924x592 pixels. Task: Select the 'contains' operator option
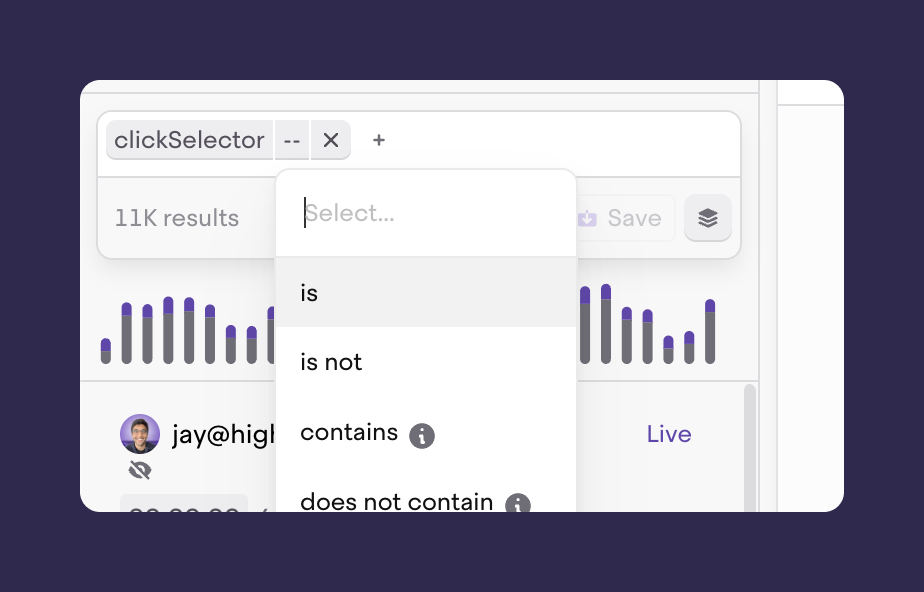click(349, 433)
